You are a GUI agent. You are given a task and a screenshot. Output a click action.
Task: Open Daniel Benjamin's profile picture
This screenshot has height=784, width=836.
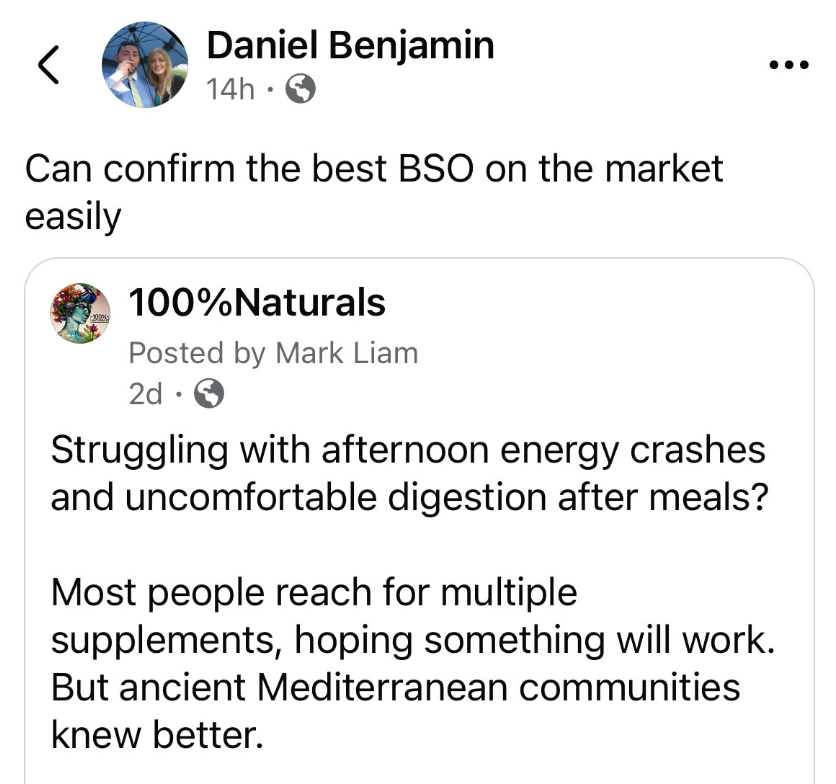coord(146,66)
